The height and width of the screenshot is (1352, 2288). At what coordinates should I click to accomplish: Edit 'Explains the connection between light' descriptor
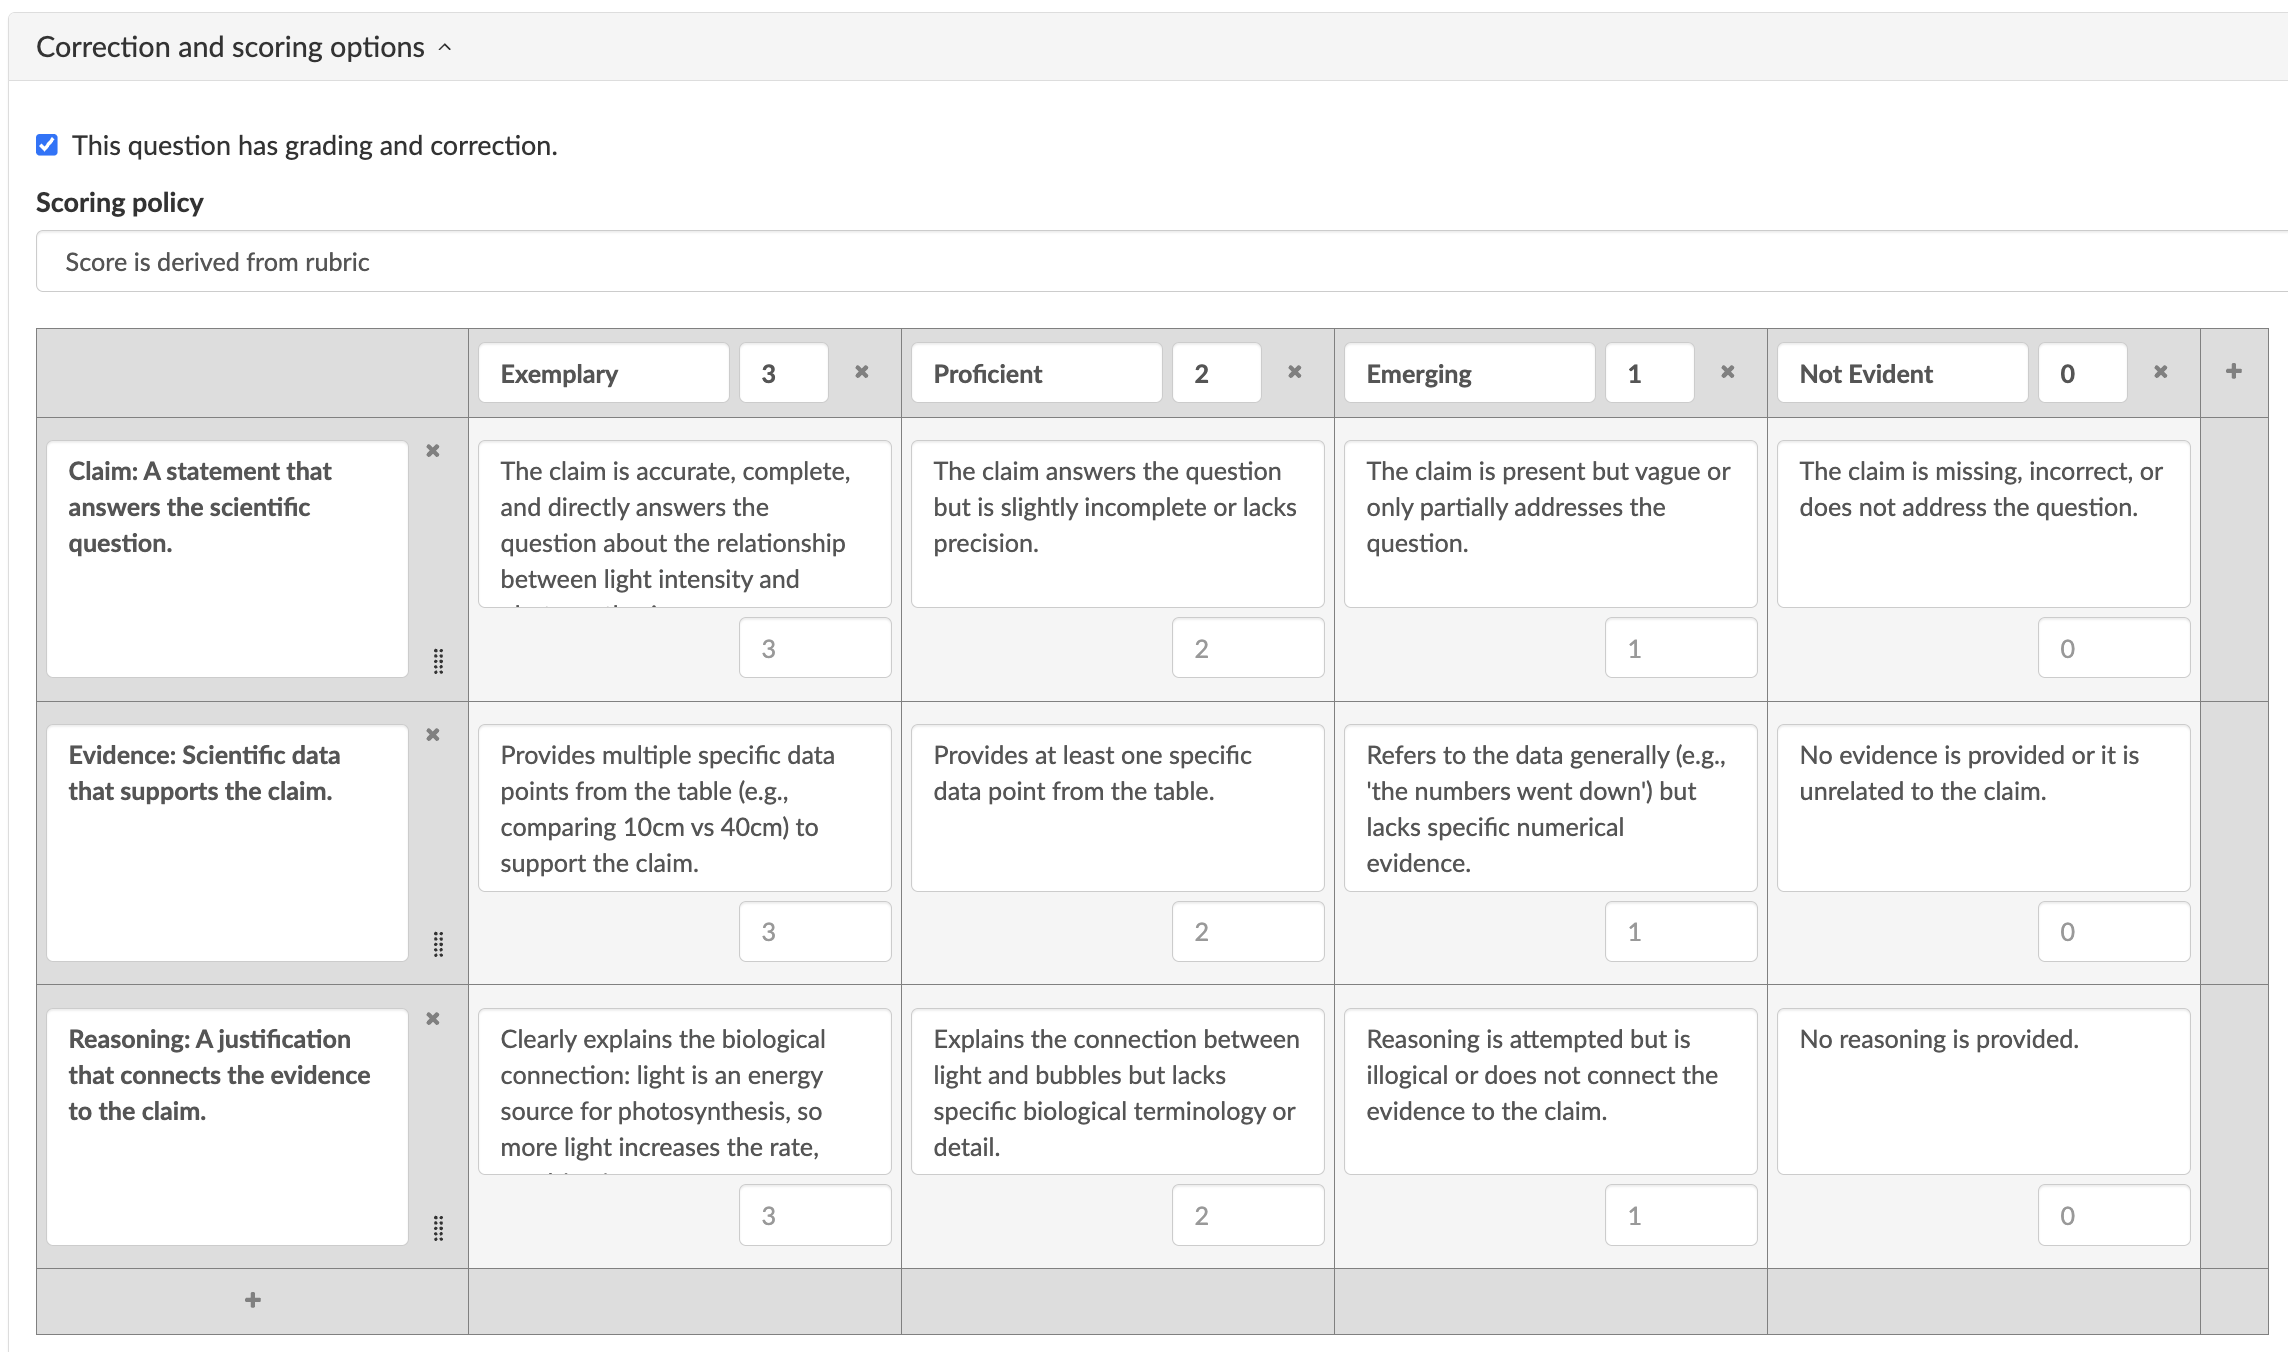[x=1118, y=1092]
